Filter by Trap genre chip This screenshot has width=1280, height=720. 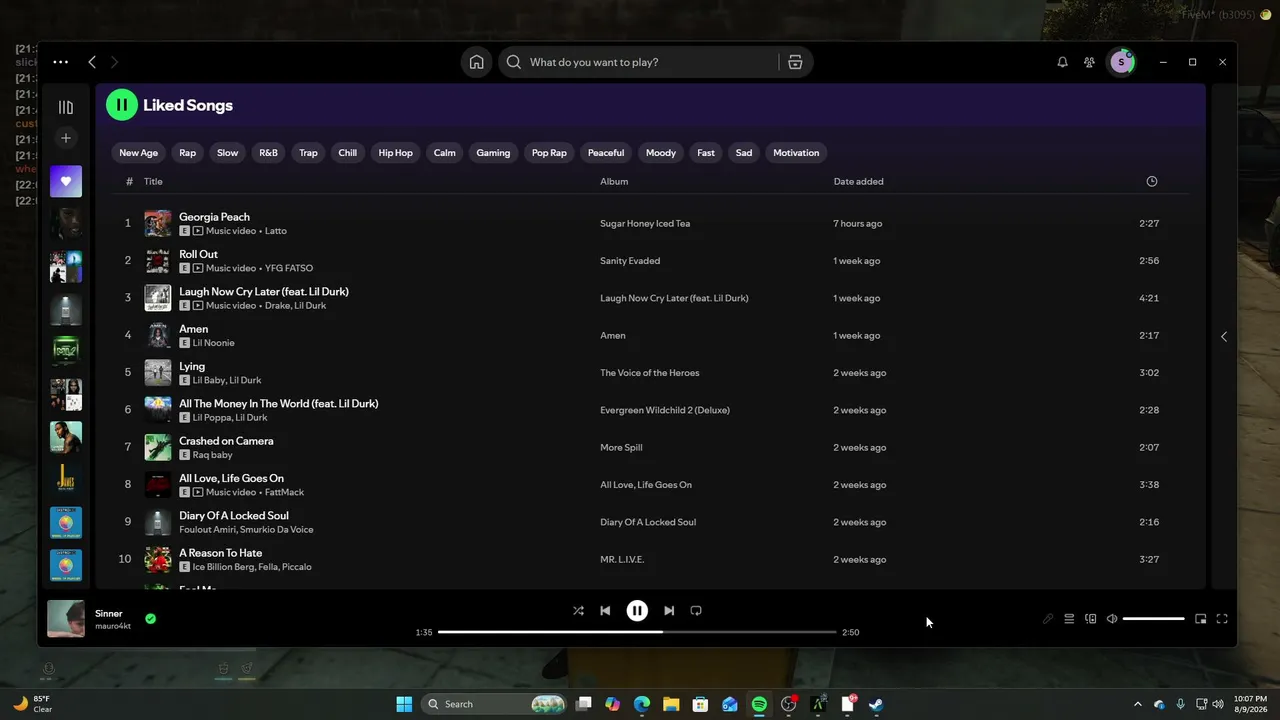308,153
